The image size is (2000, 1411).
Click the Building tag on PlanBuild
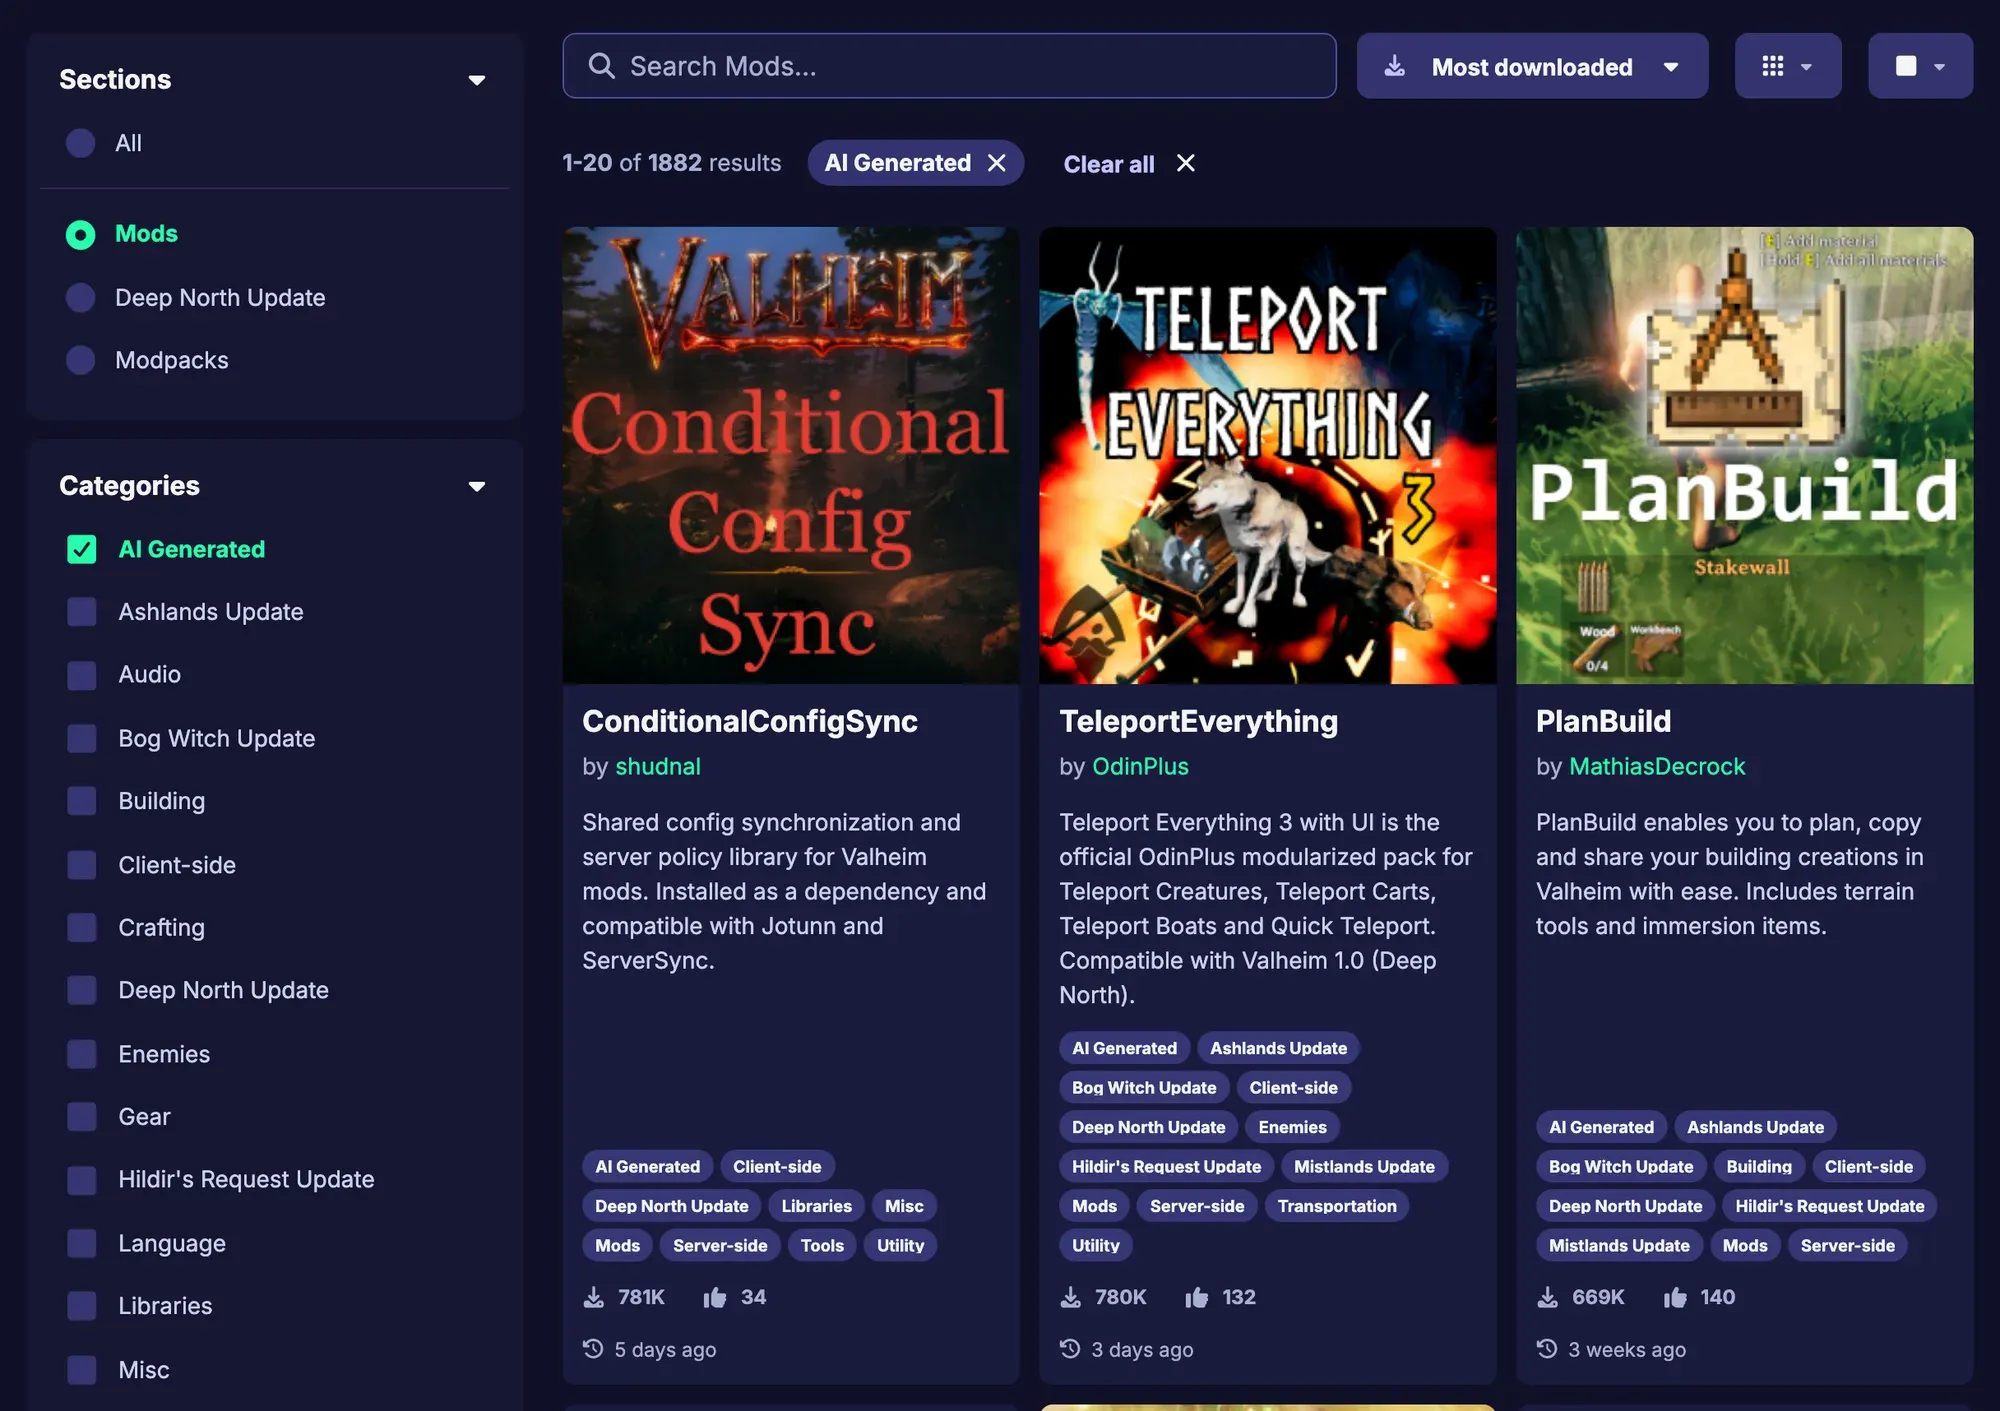pyautogui.click(x=1759, y=1166)
